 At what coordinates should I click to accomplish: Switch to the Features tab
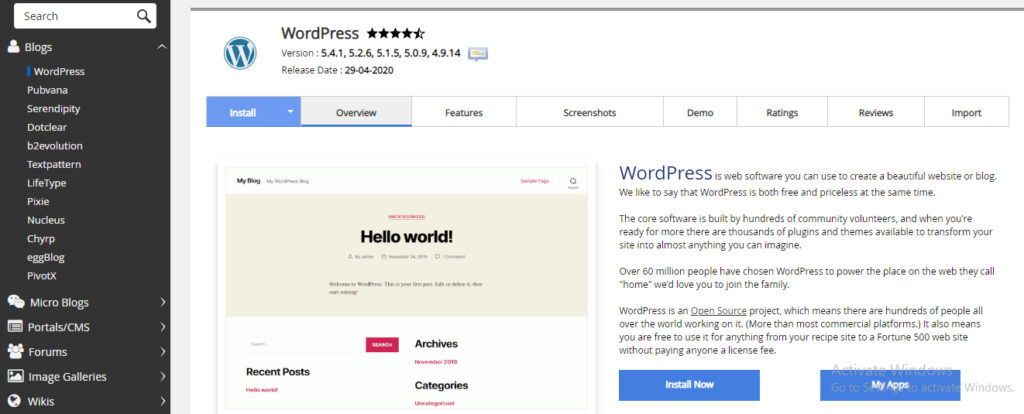pyautogui.click(x=464, y=112)
